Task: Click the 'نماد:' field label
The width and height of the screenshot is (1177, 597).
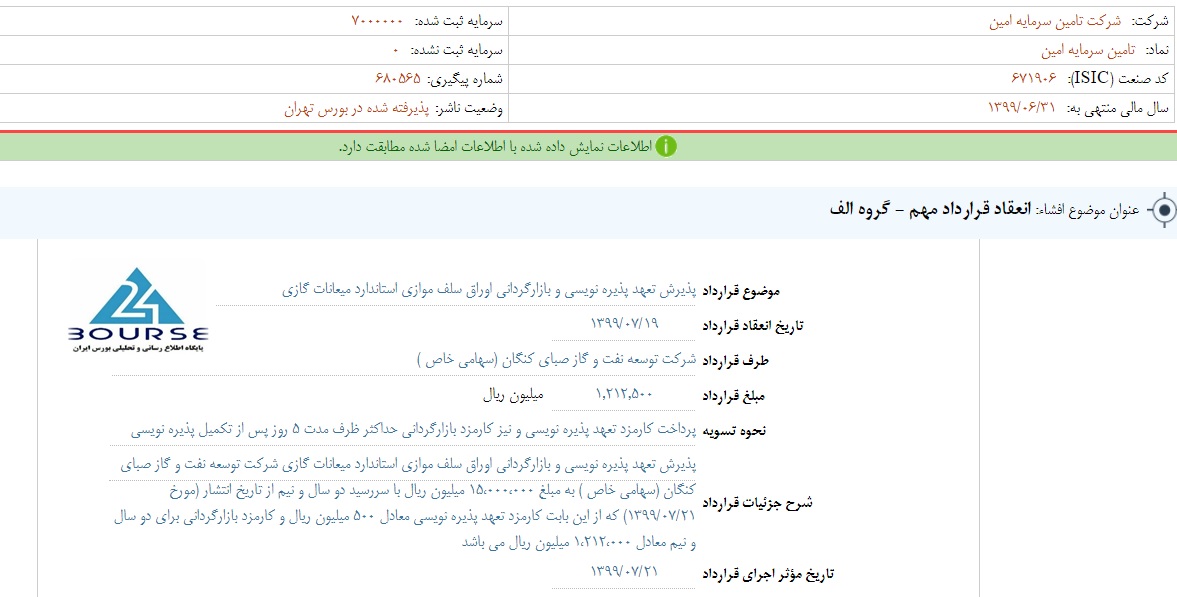Action: [x=1155, y=50]
